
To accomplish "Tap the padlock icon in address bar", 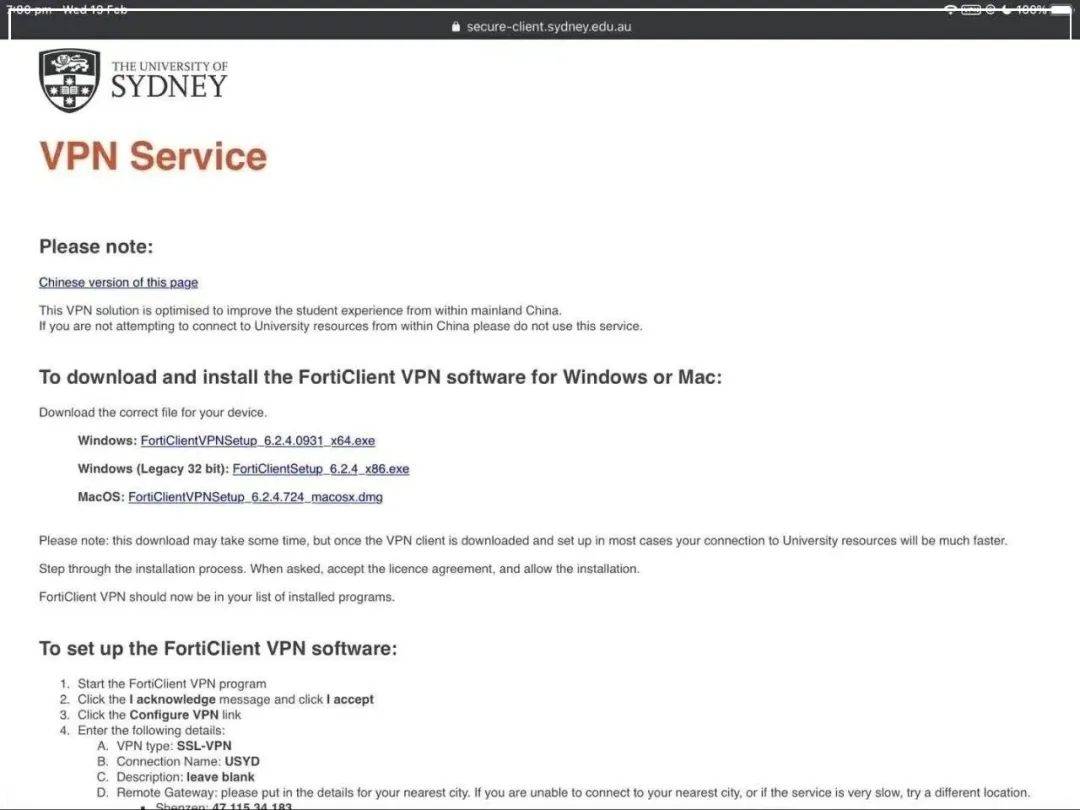I will coord(455,27).
